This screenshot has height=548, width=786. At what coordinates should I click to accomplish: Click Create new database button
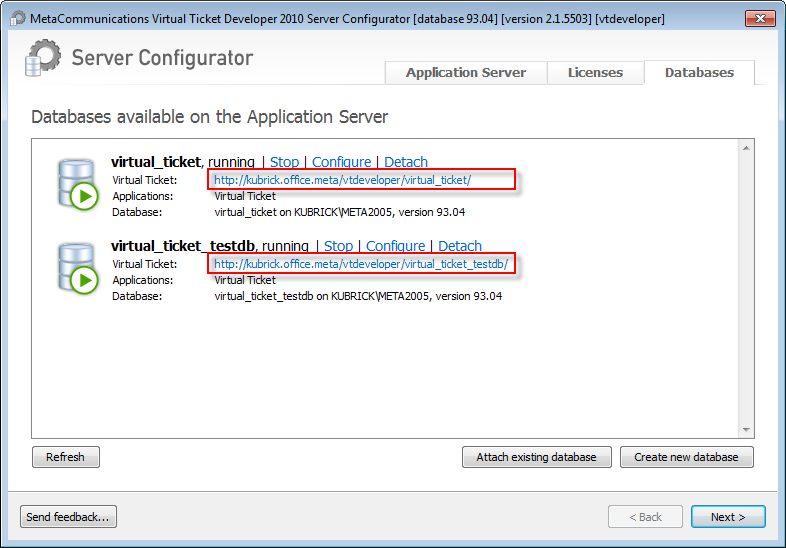(x=686, y=457)
